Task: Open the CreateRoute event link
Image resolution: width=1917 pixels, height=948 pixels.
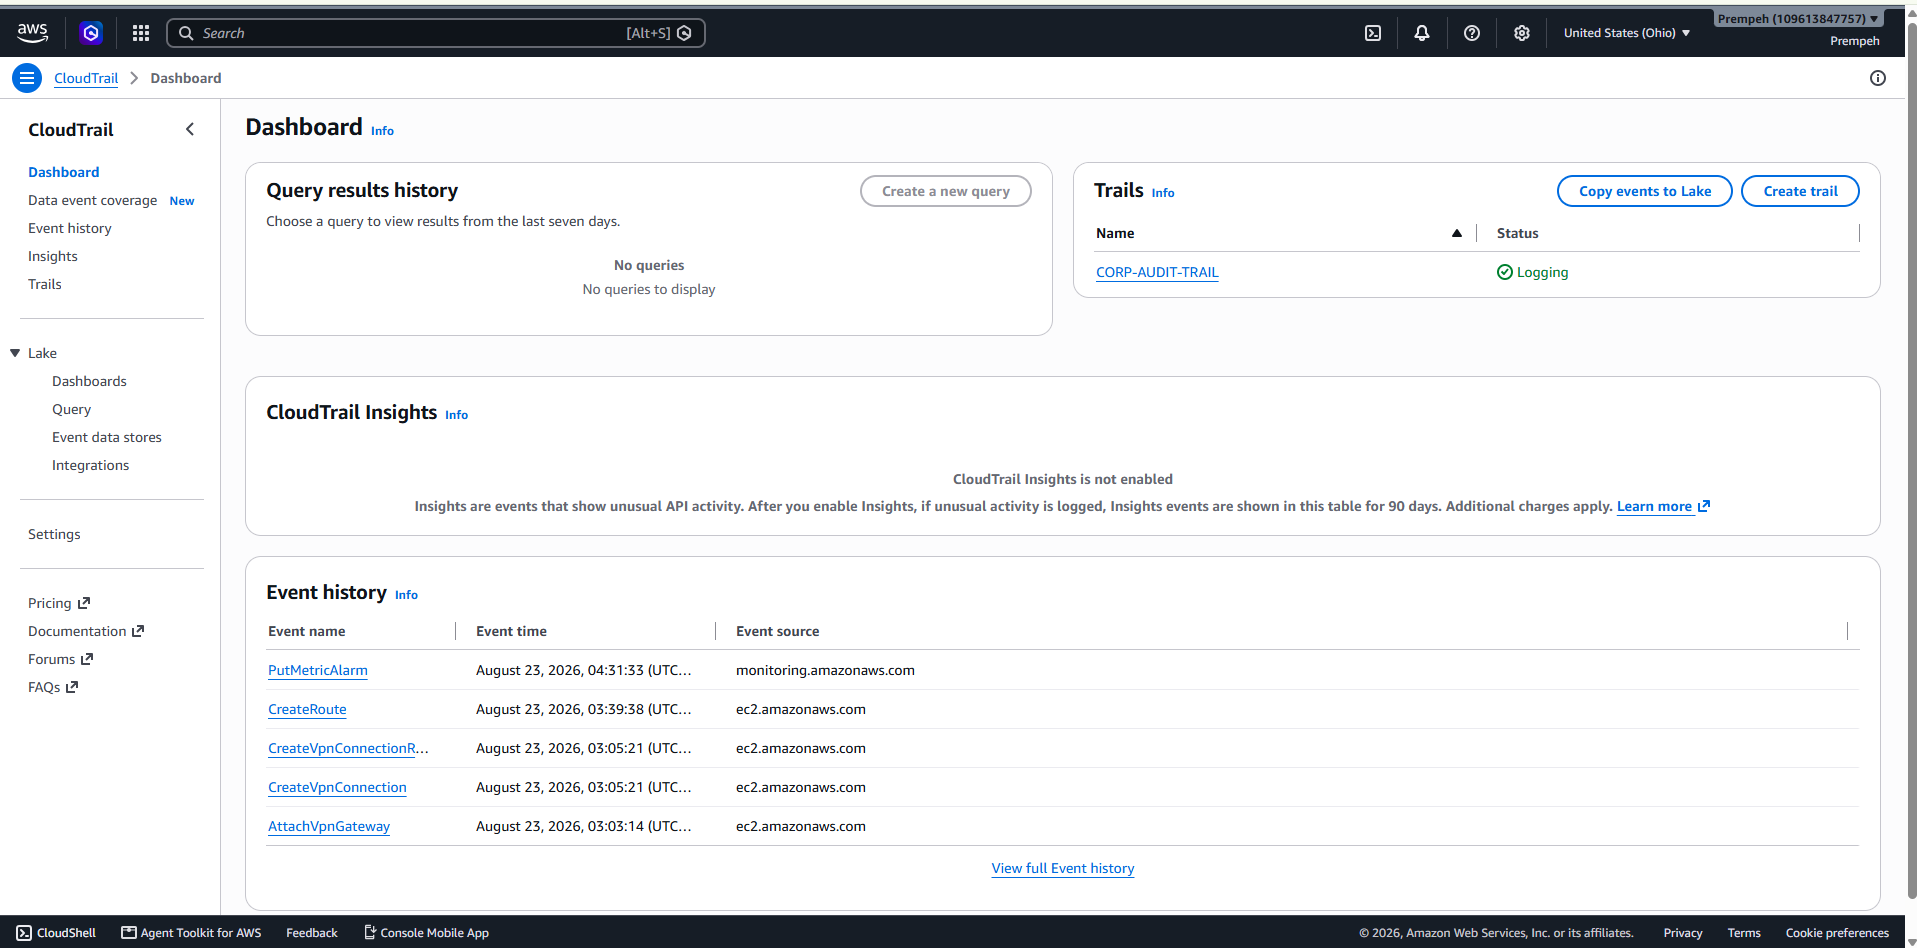Action: coord(307,709)
